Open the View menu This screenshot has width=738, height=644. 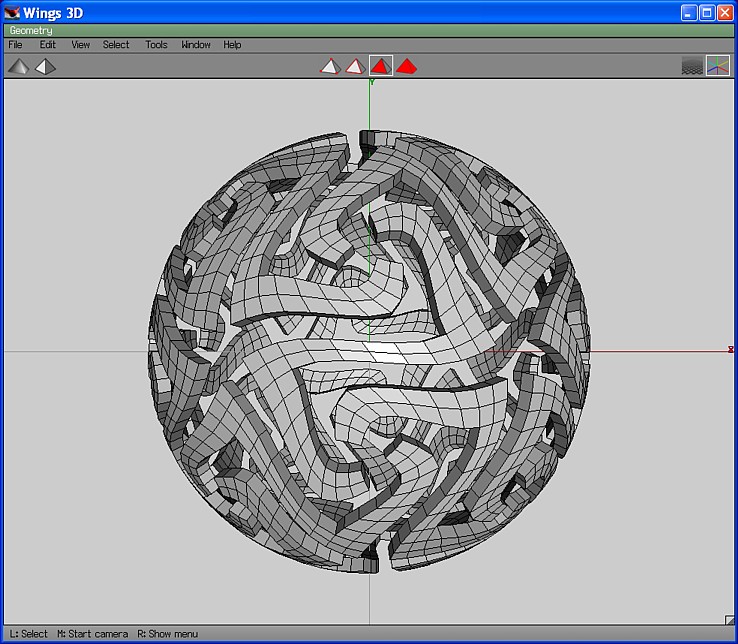click(80, 45)
